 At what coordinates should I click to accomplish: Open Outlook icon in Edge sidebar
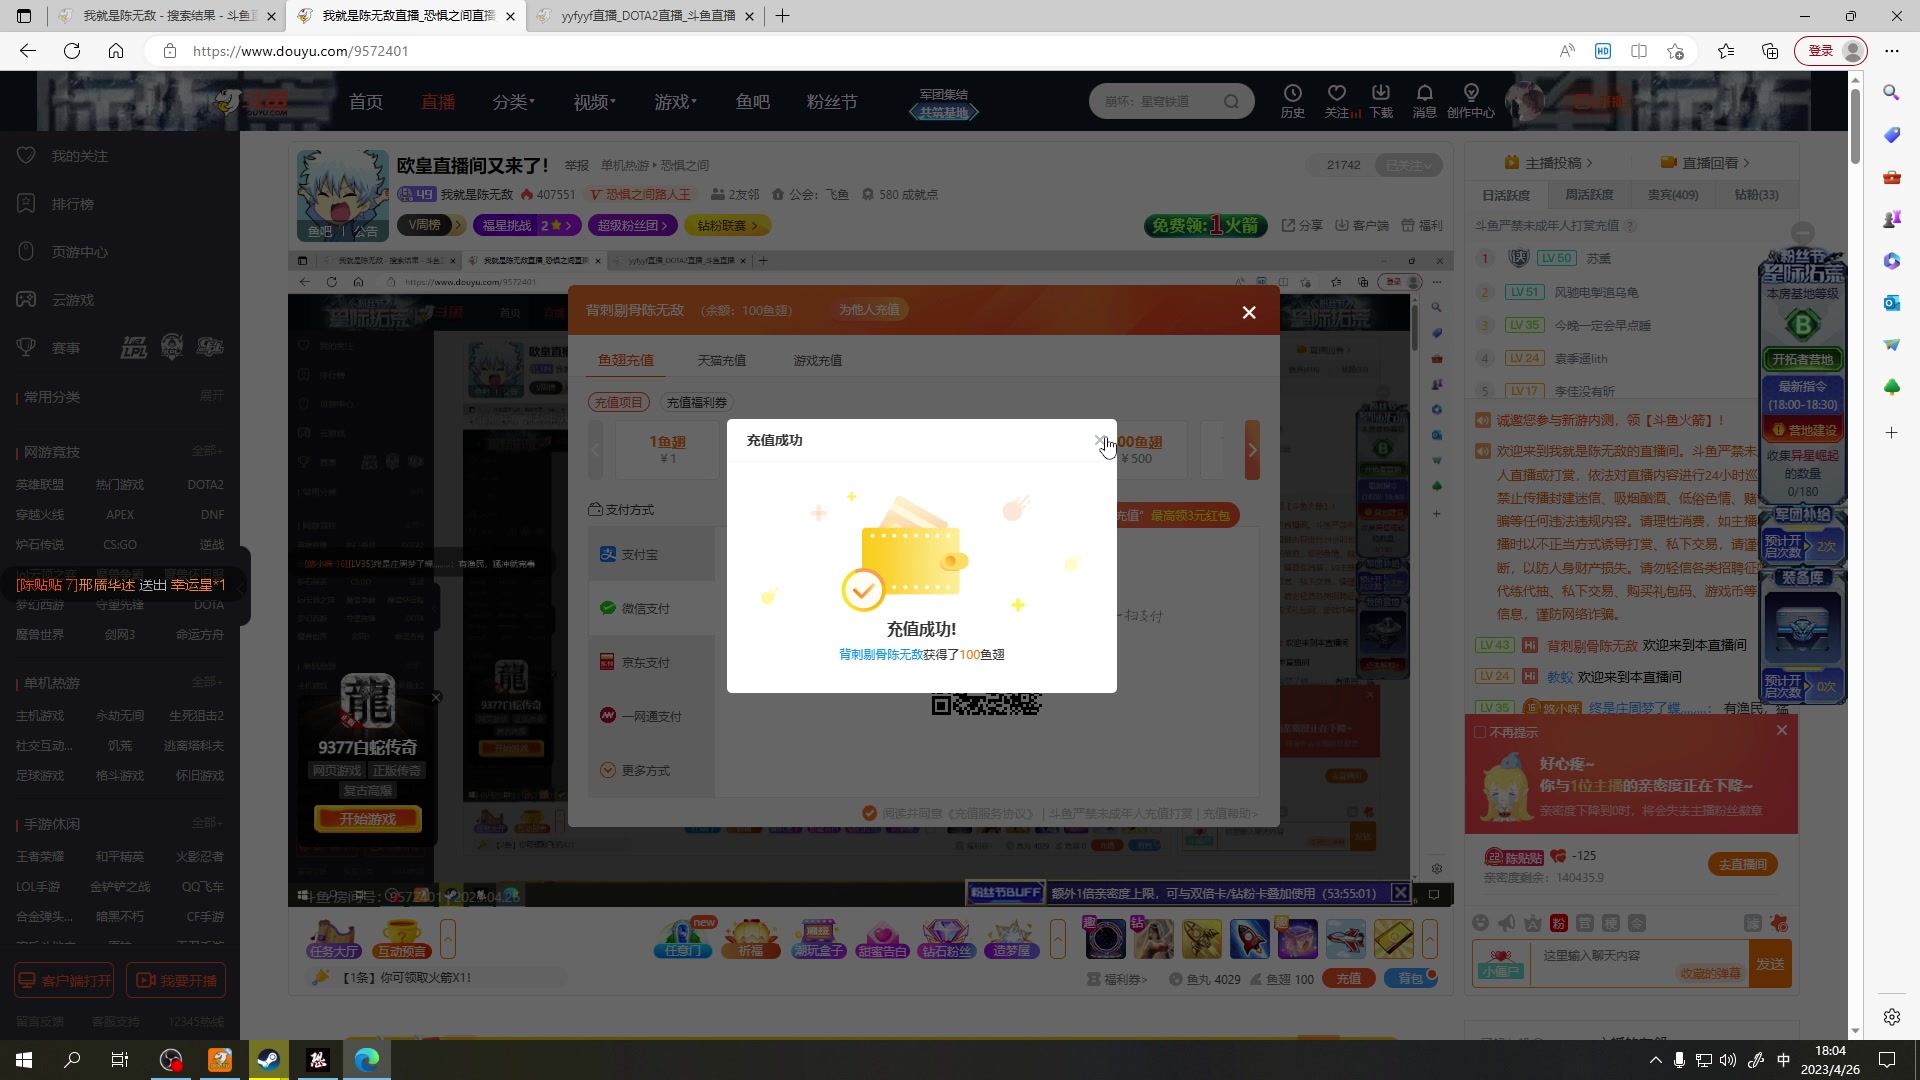coord(1891,302)
